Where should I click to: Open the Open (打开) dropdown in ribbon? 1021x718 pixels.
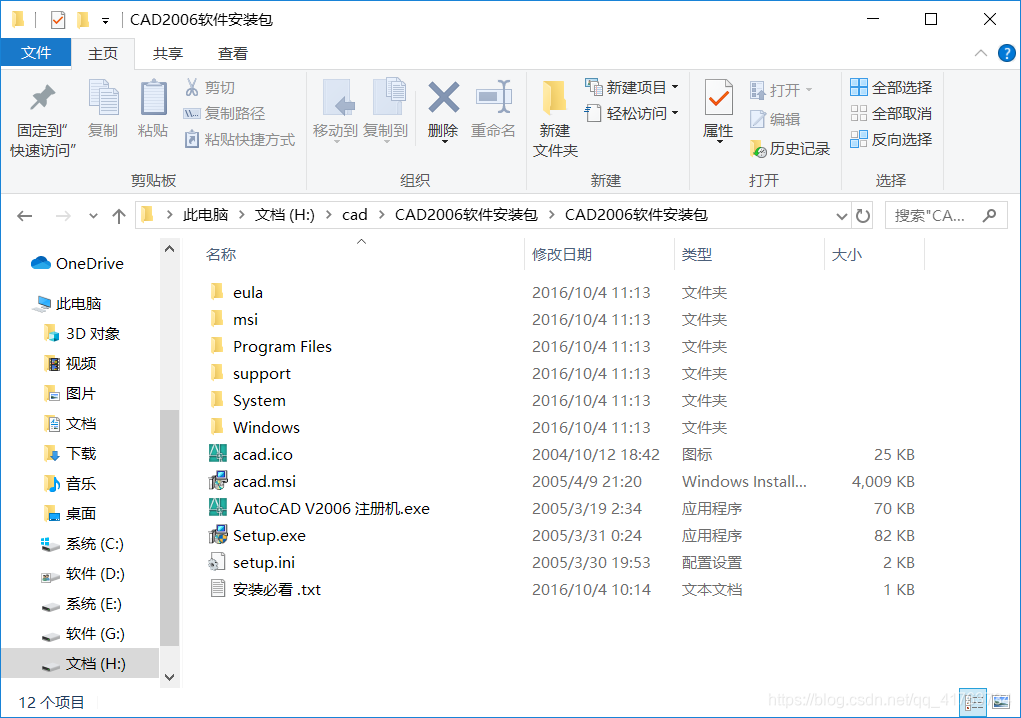[809, 90]
